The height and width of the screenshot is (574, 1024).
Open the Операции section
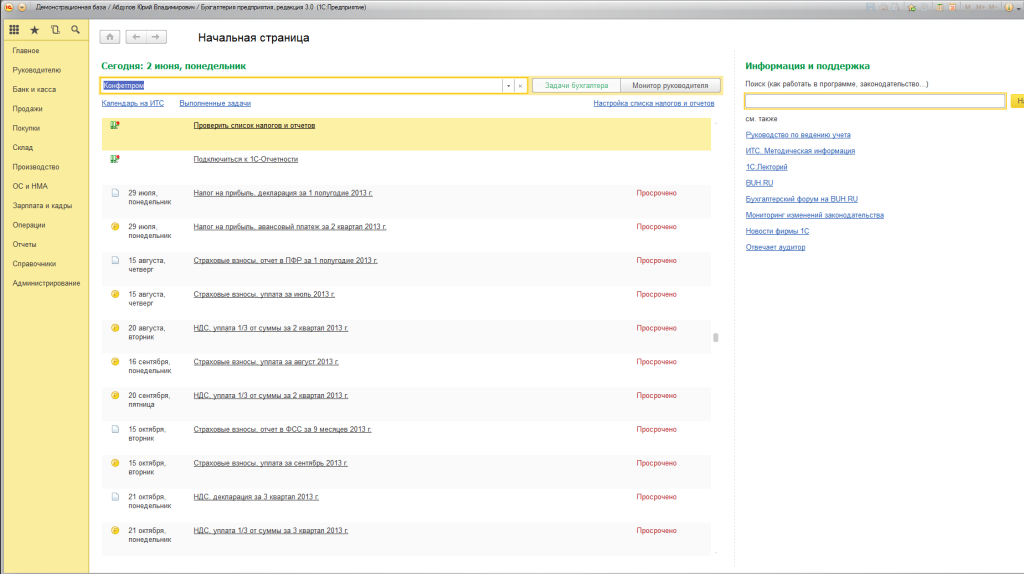point(29,225)
